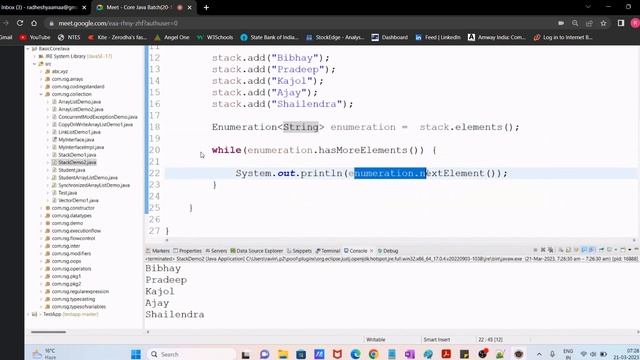
Task: Open MyInterface.java file
Action: point(76,140)
